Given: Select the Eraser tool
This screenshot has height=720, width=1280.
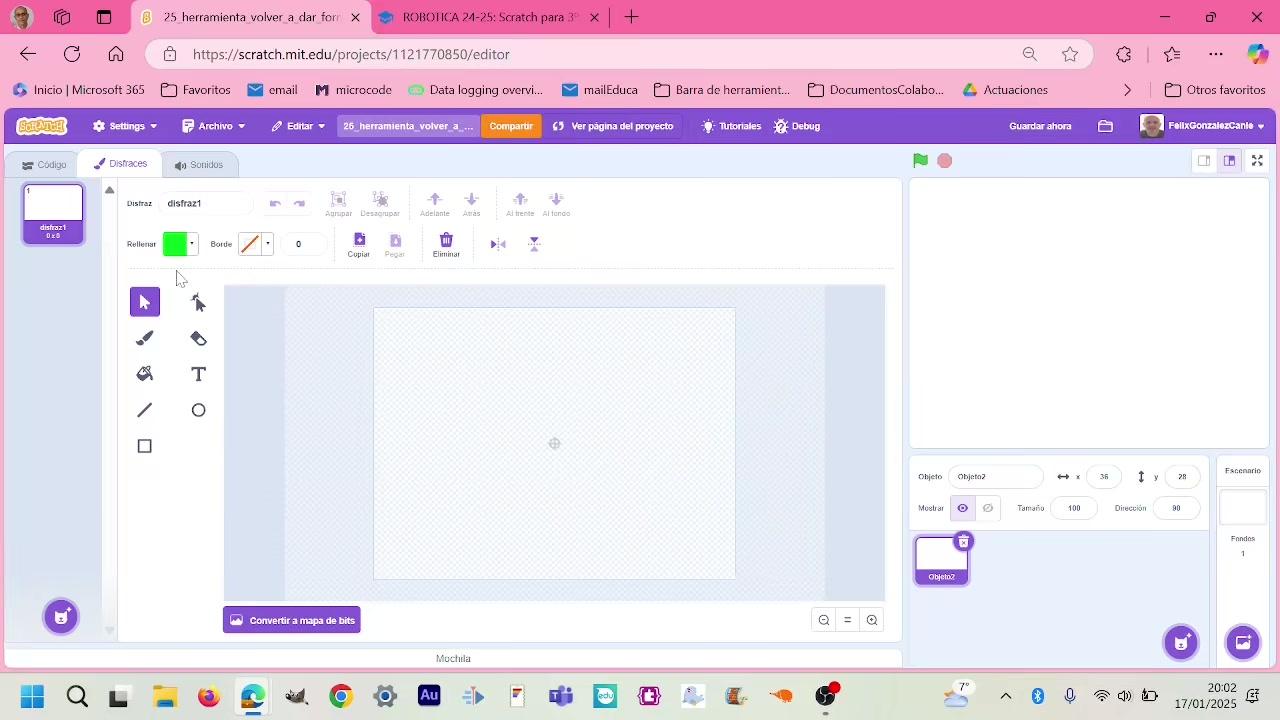Looking at the screenshot, I should (x=199, y=338).
